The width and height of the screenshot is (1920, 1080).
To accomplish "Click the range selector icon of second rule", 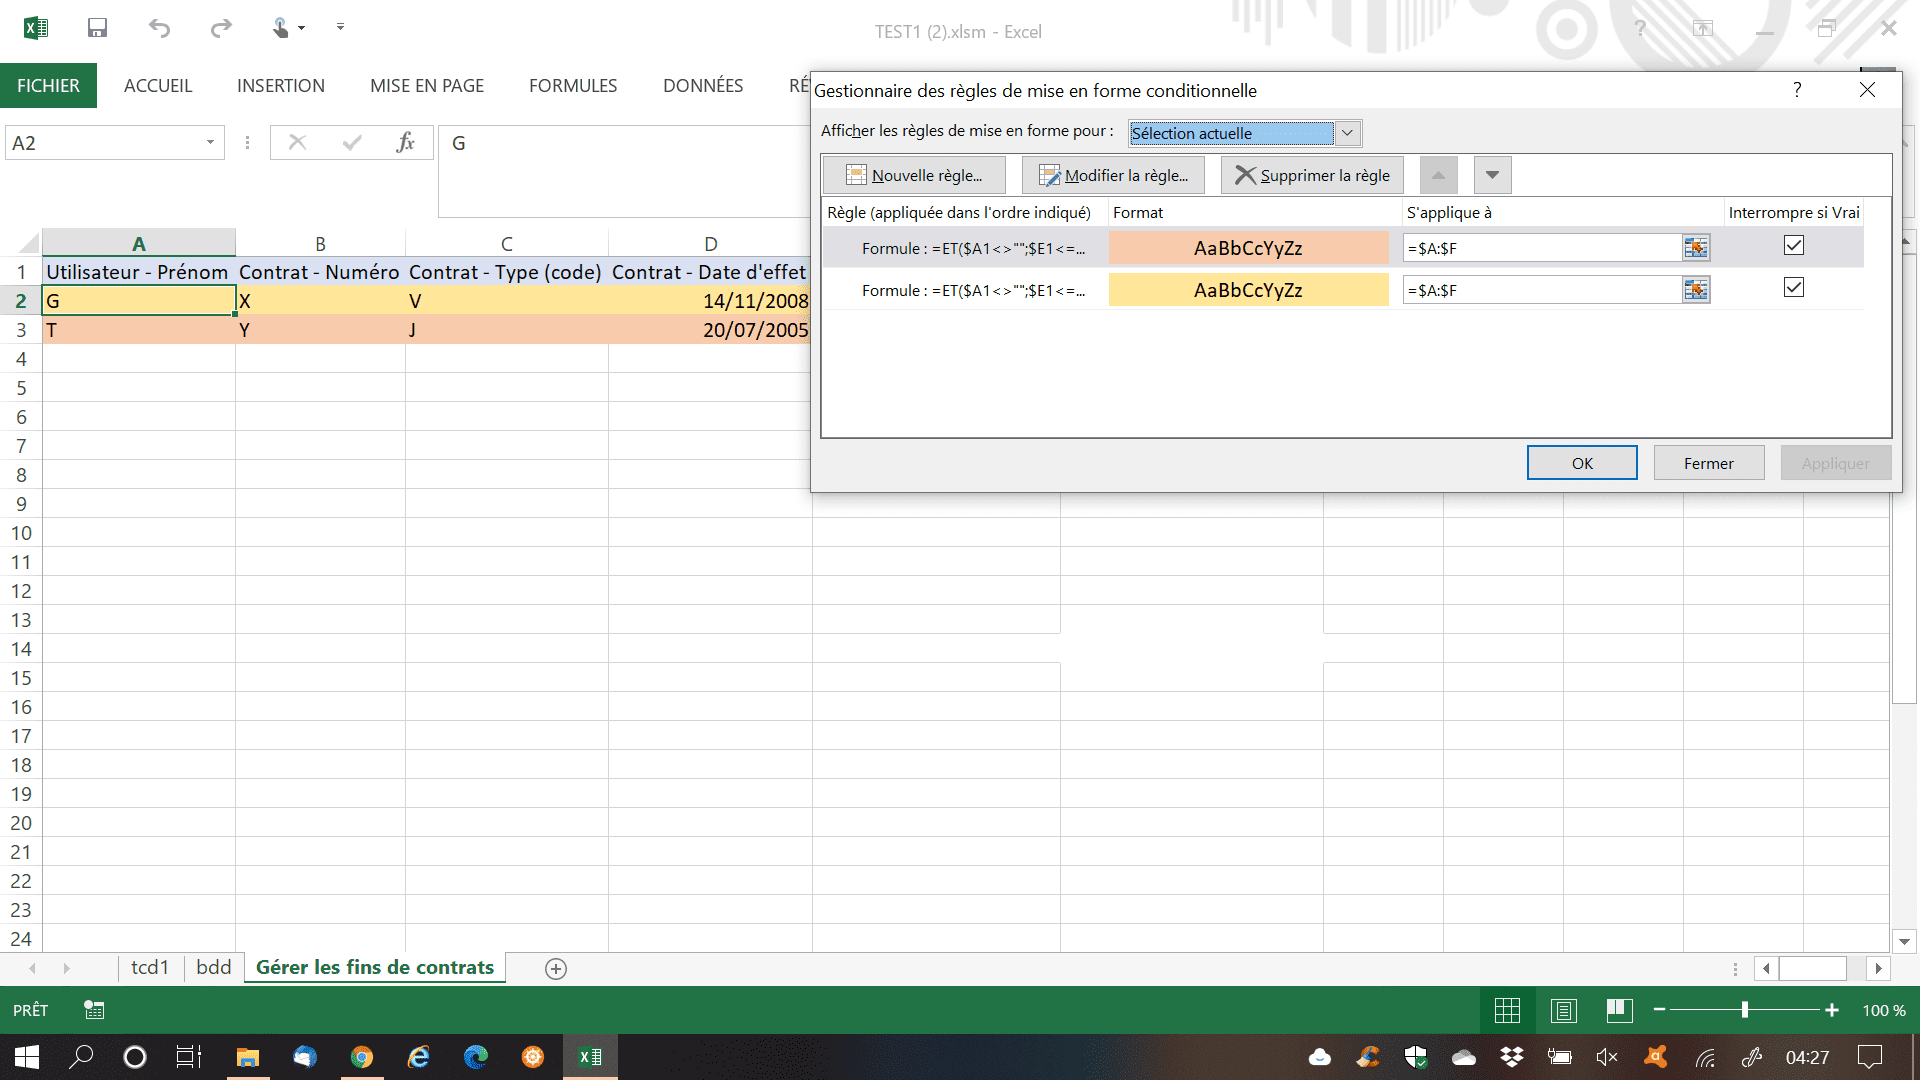I will point(1696,290).
